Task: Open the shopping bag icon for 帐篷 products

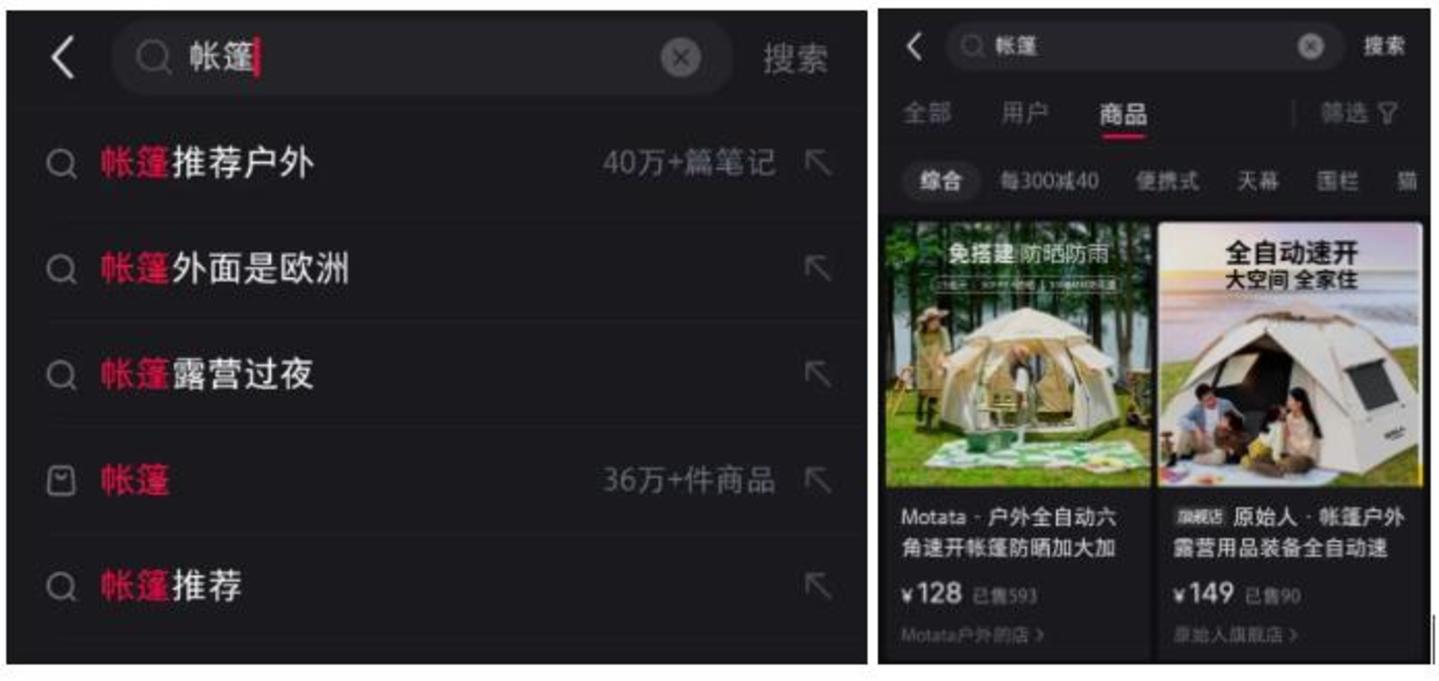Action: pyautogui.click(x=61, y=481)
